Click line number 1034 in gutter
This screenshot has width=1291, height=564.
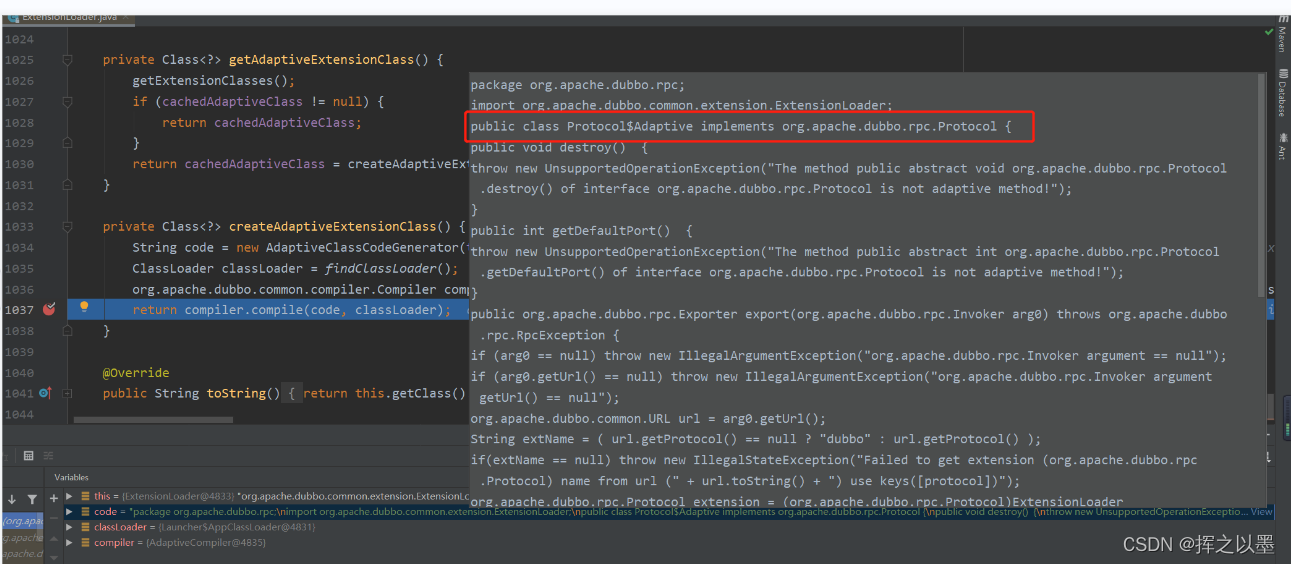[18, 247]
